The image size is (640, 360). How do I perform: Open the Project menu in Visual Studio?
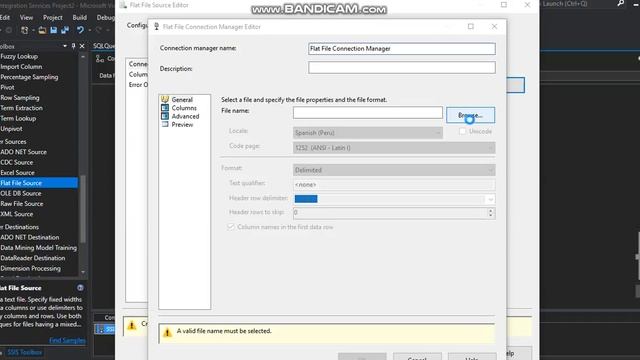coord(53,18)
